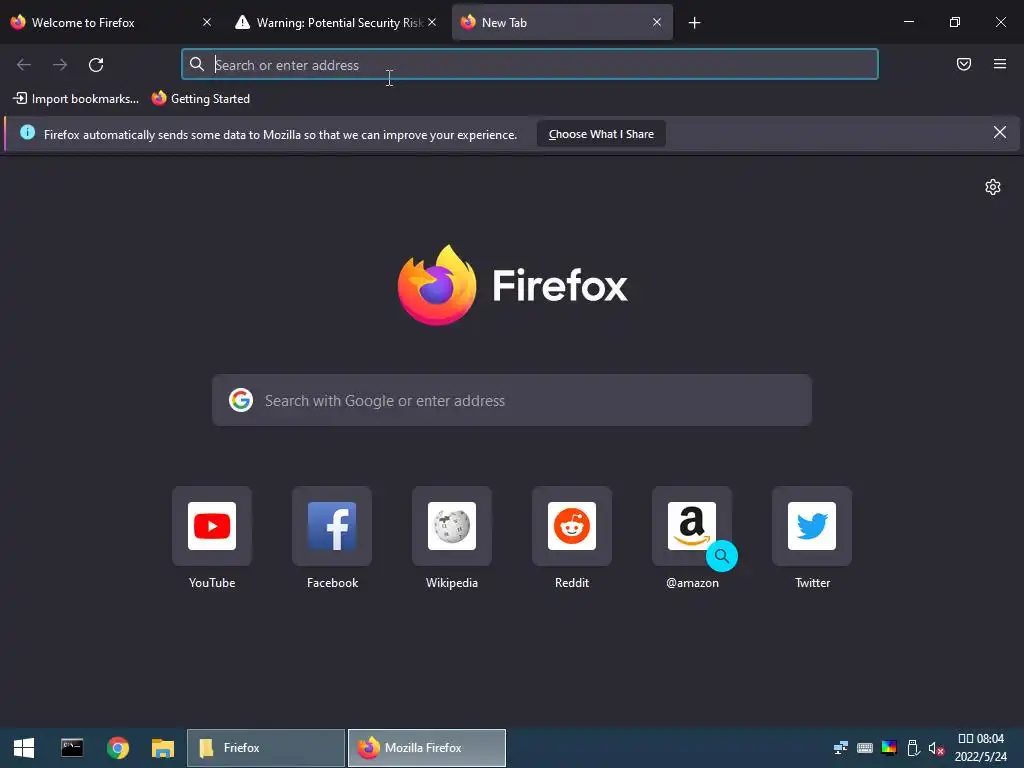1024x768 pixels.
Task: Click the Back arrow in toolbar
Action: [x=24, y=65]
